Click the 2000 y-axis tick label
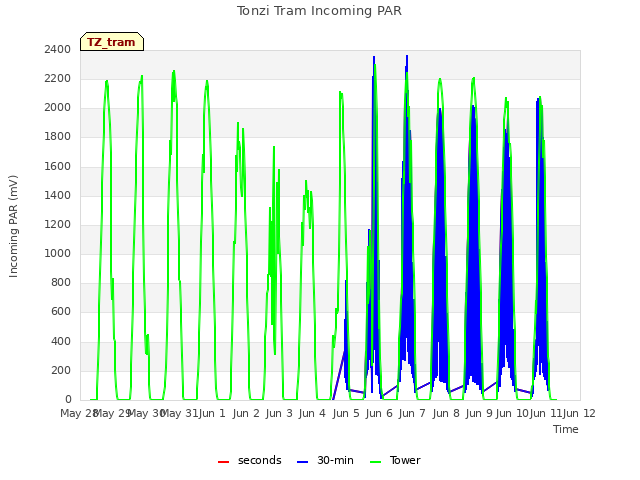 (58, 108)
